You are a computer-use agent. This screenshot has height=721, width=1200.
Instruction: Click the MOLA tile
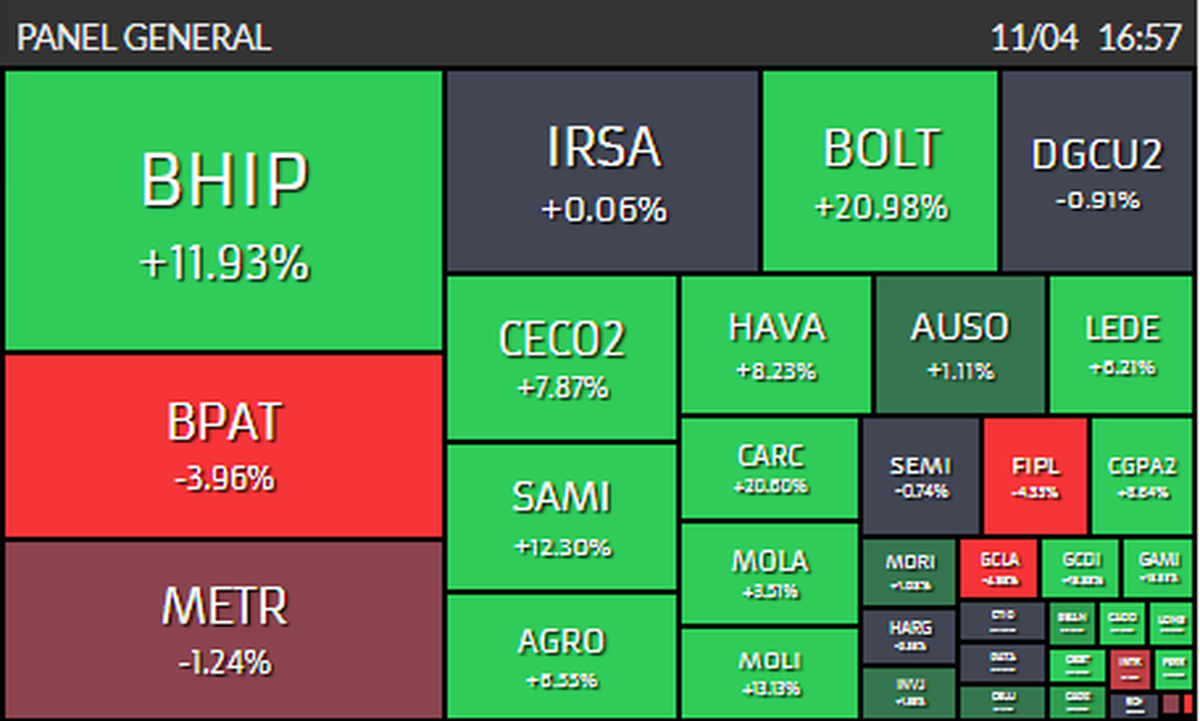(x=770, y=573)
